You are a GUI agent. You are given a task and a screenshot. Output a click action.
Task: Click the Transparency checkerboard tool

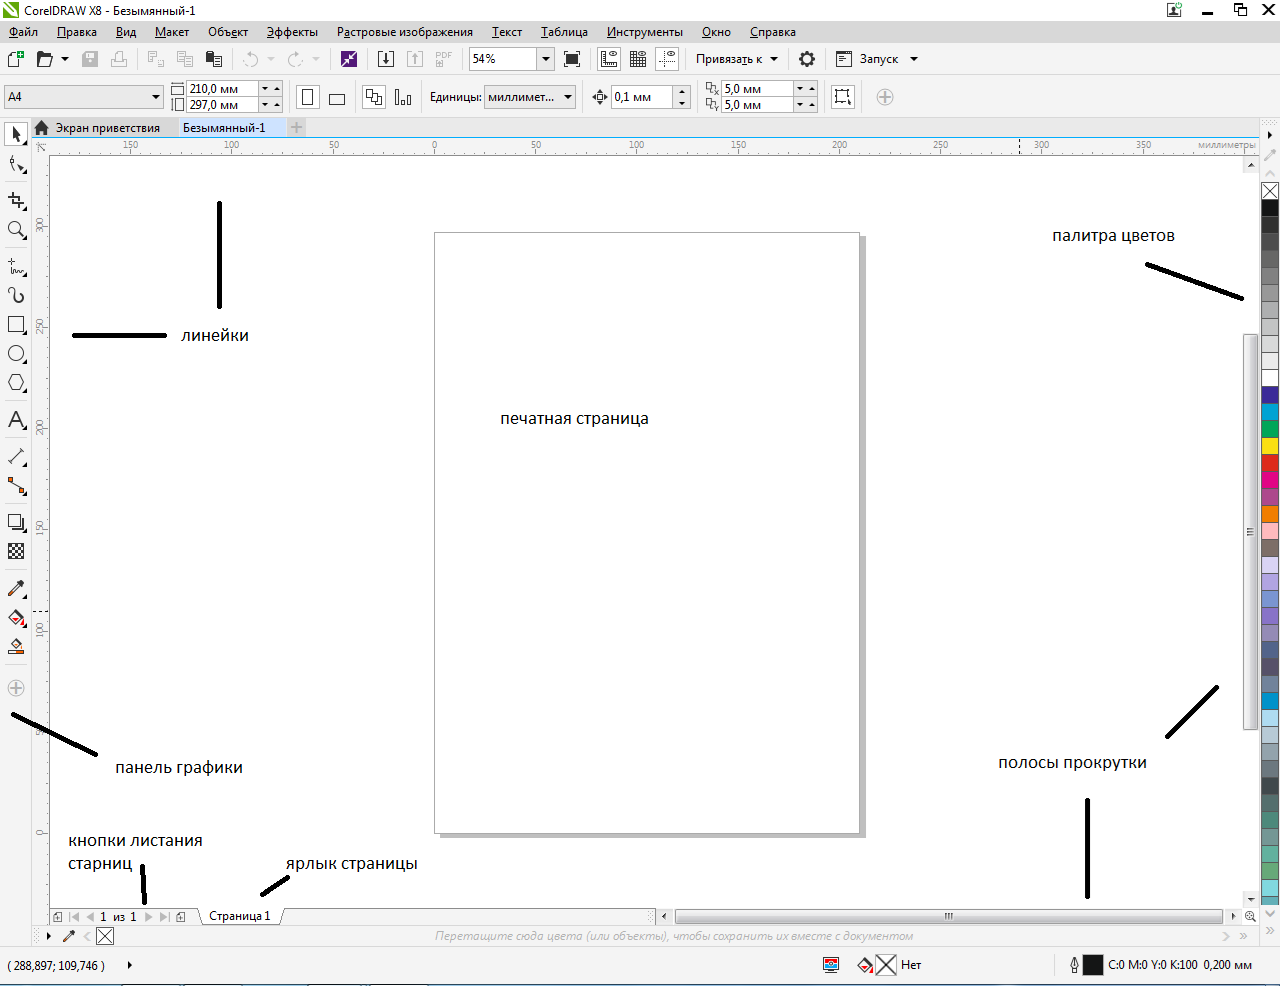[16, 551]
